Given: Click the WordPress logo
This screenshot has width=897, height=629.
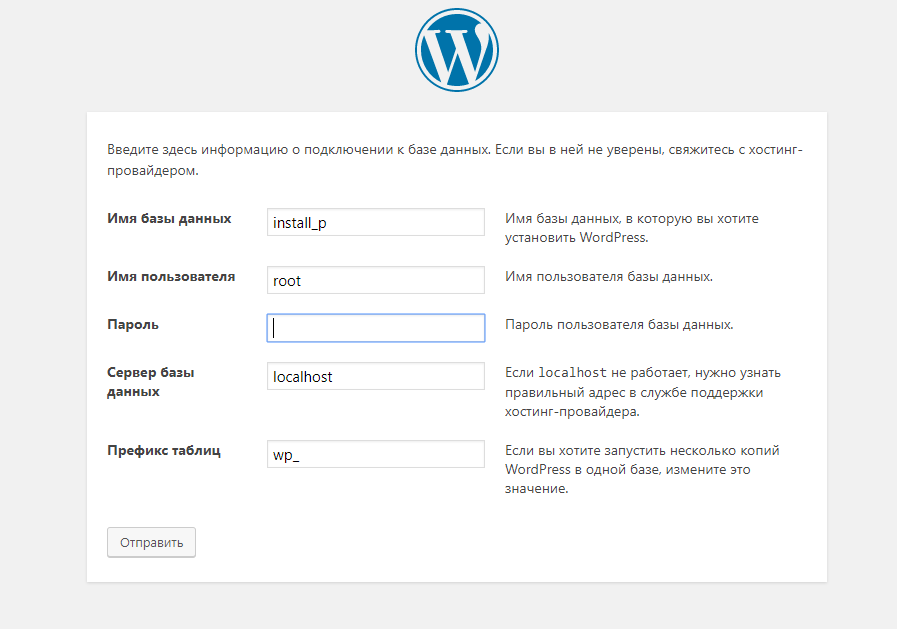Looking at the screenshot, I should (457, 50).
